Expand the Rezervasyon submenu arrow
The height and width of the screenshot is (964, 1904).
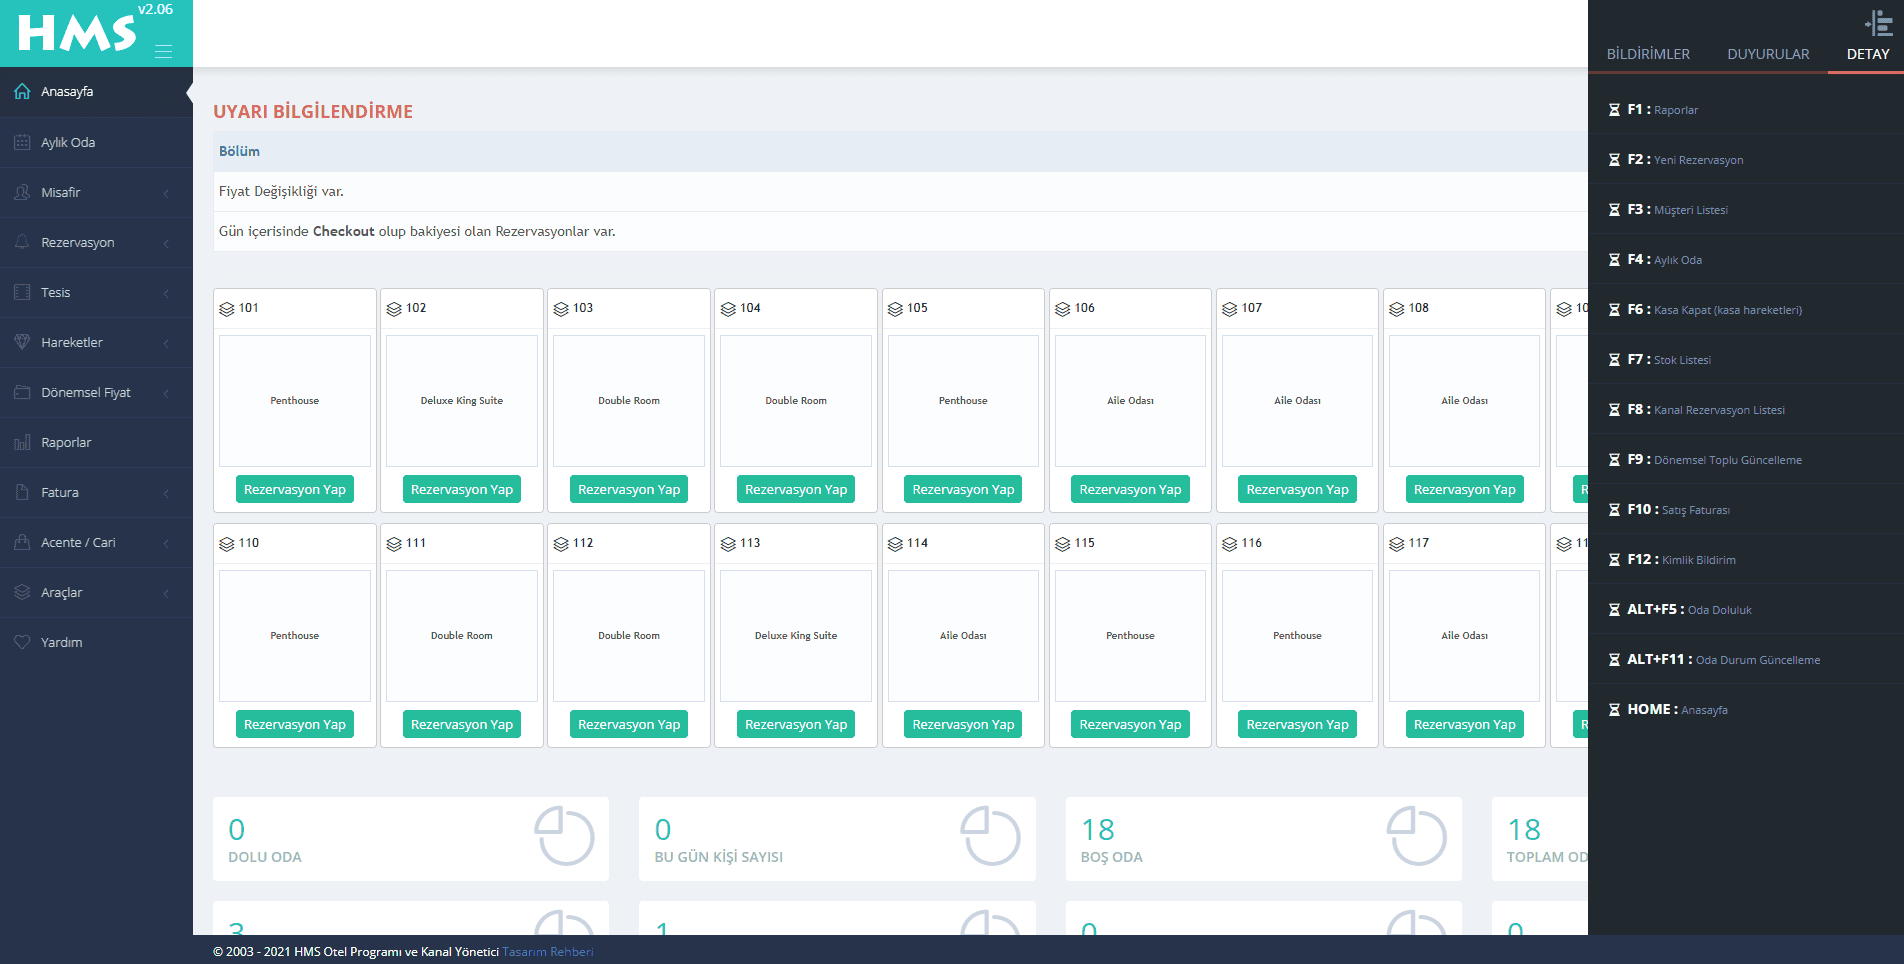pos(166,243)
